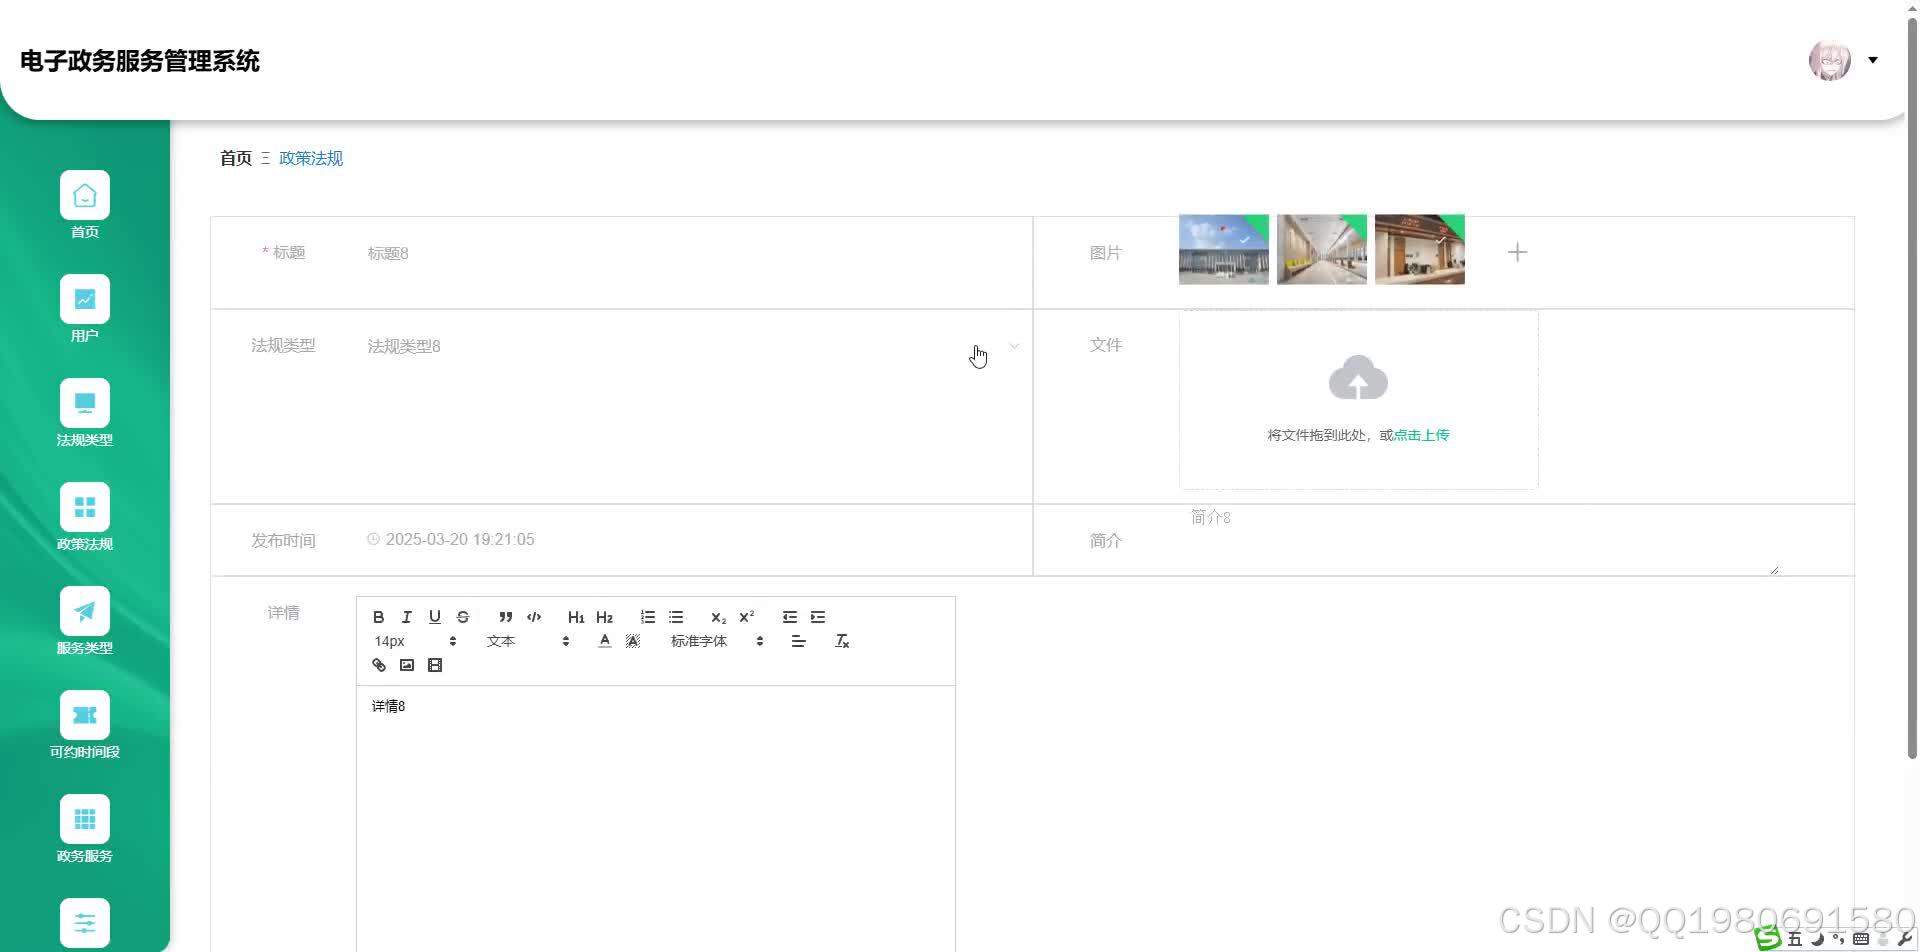The width and height of the screenshot is (1920, 952).
Task: Switch the 五 Wubi input mode
Action: click(x=1795, y=939)
